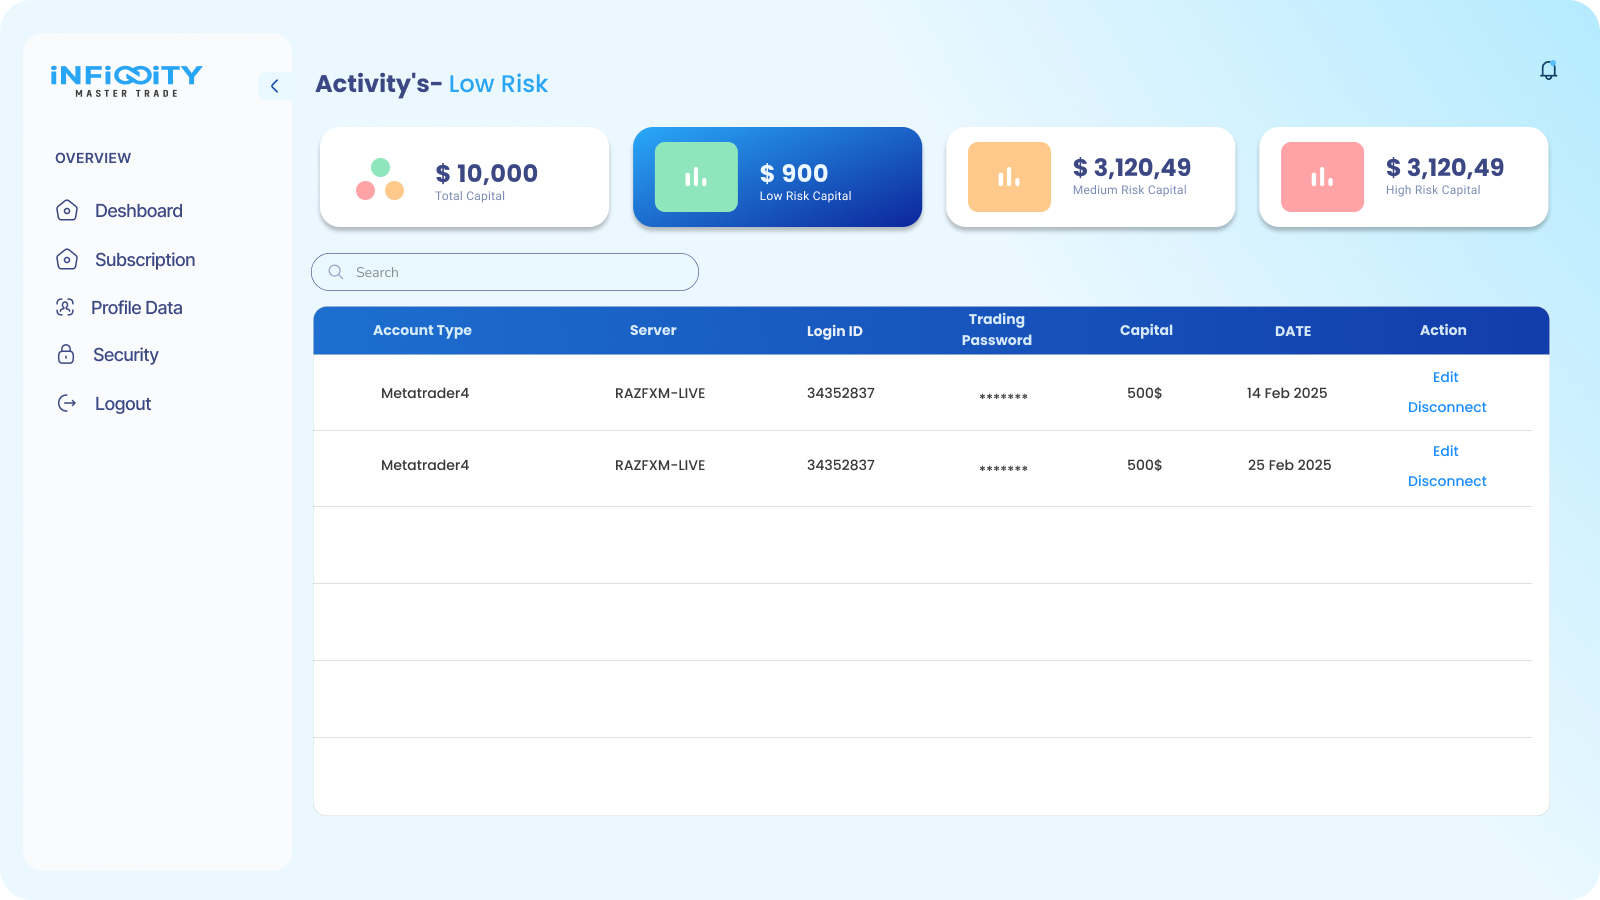The height and width of the screenshot is (900, 1600).
Task: Click the notification bell icon
Action: click(1548, 70)
